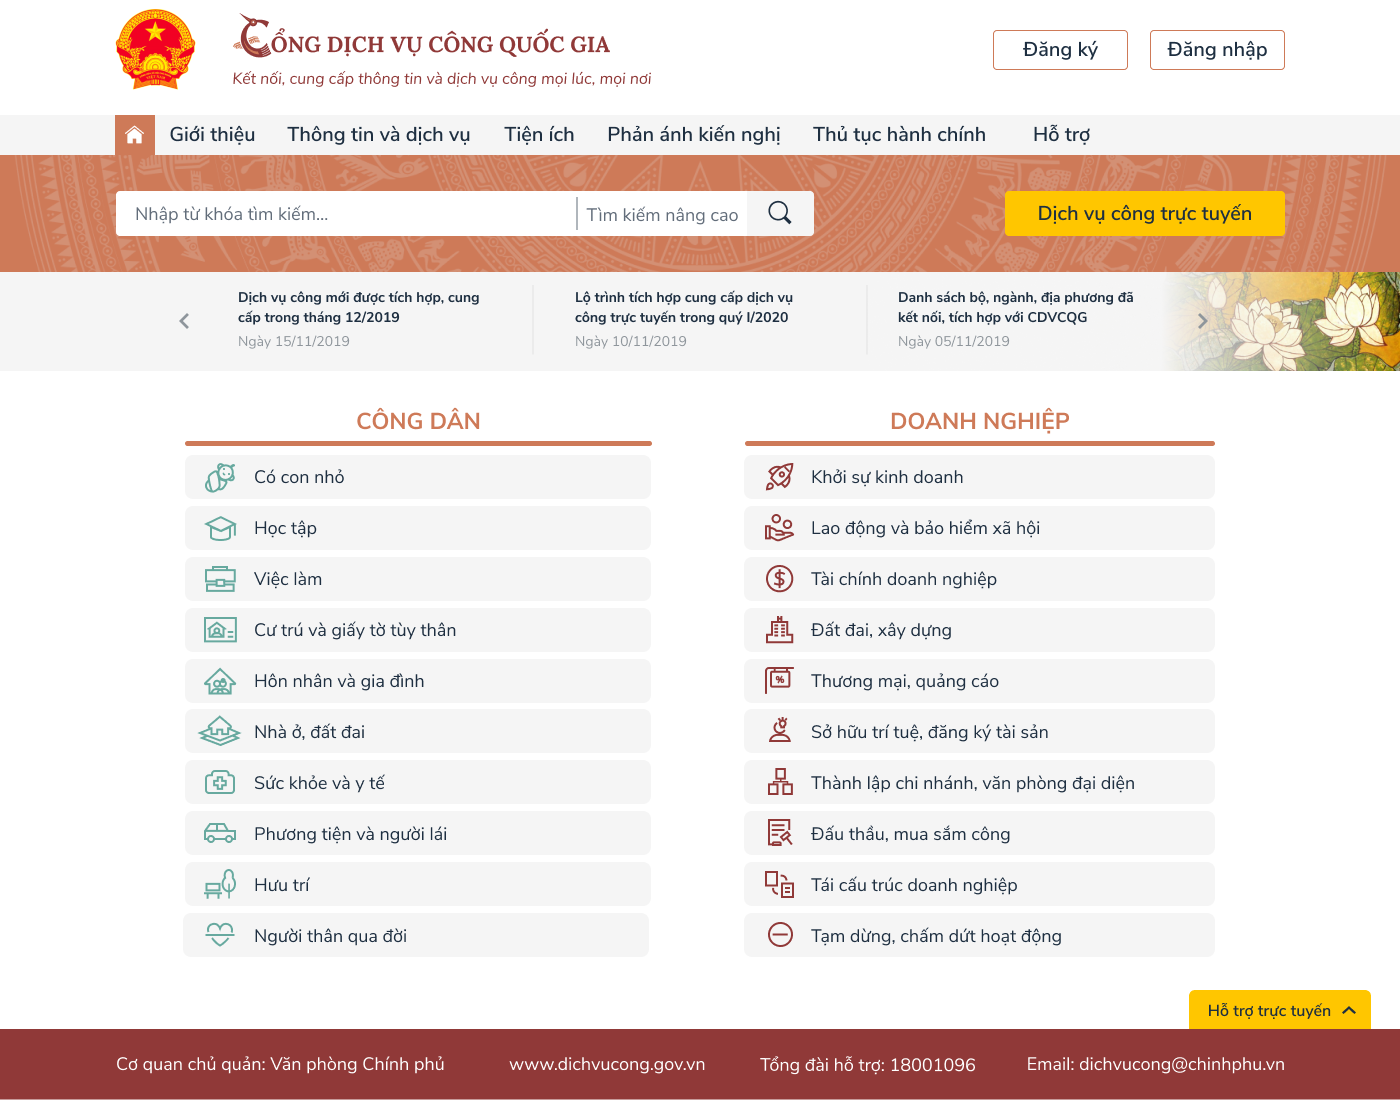1400x1100 pixels.
Task: Open the Giới thiệu menu
Action: [x=212, y=135]
